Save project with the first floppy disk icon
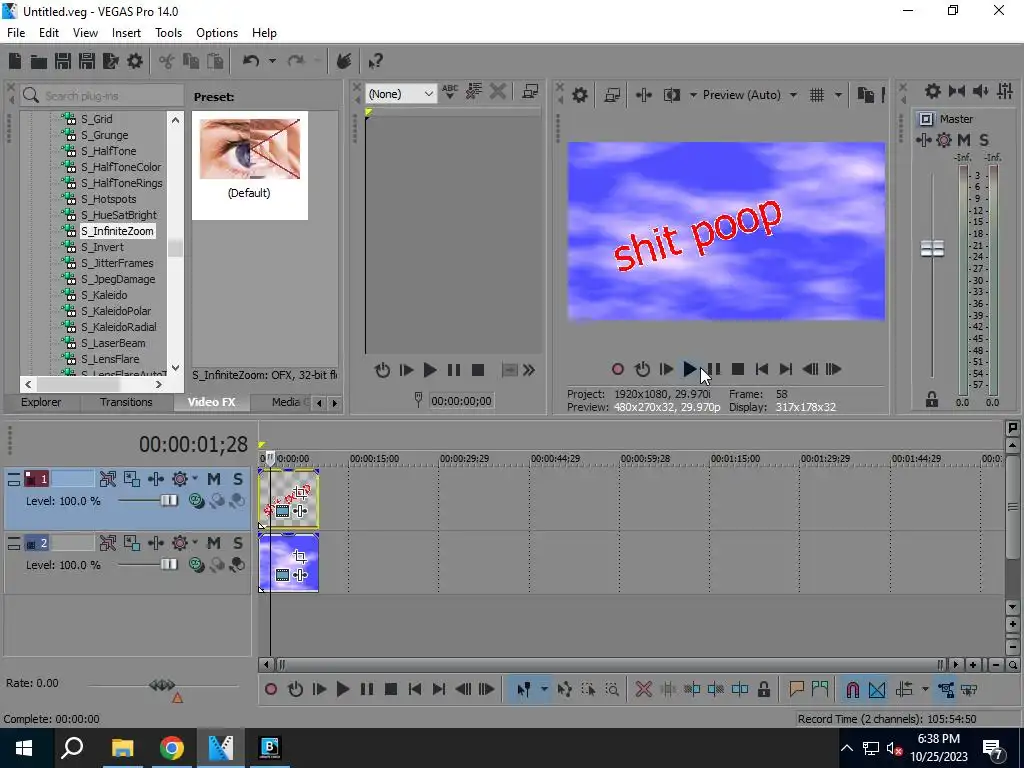The image size is (1024, 768). coord(63,61)
